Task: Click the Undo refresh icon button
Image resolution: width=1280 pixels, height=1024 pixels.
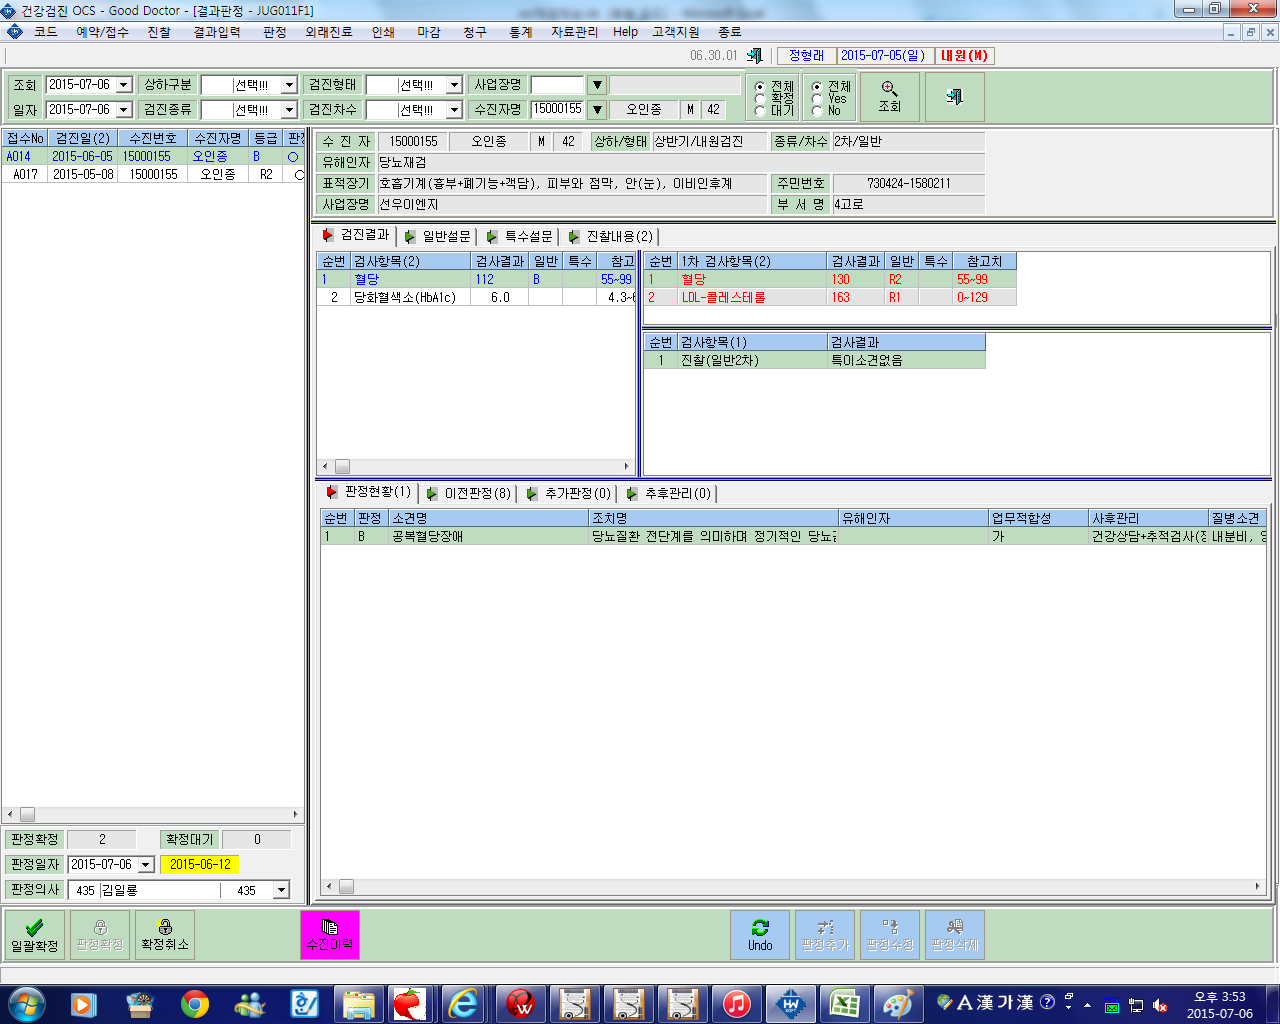Action: tap(760, 935)
